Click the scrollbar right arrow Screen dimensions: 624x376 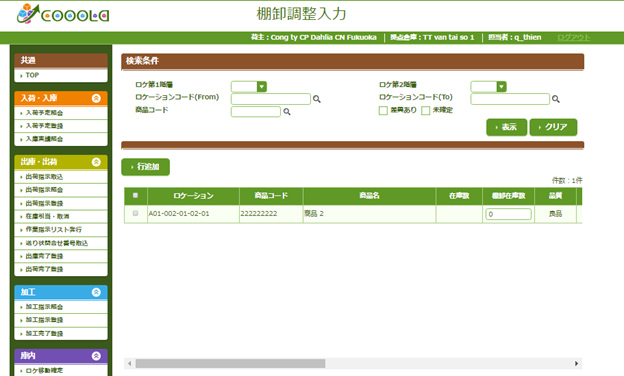point(576,363)
